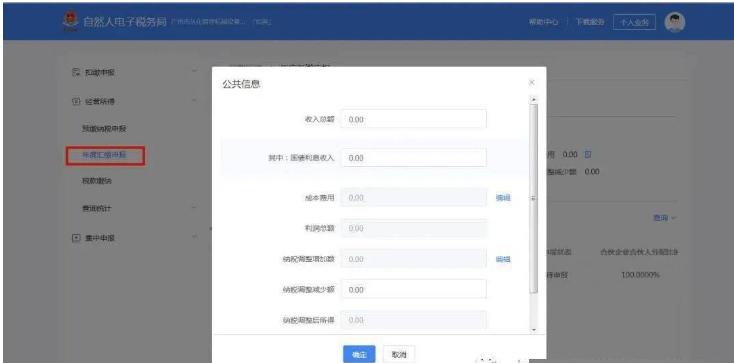Click the 经营所得 sidebar icon

76,101
